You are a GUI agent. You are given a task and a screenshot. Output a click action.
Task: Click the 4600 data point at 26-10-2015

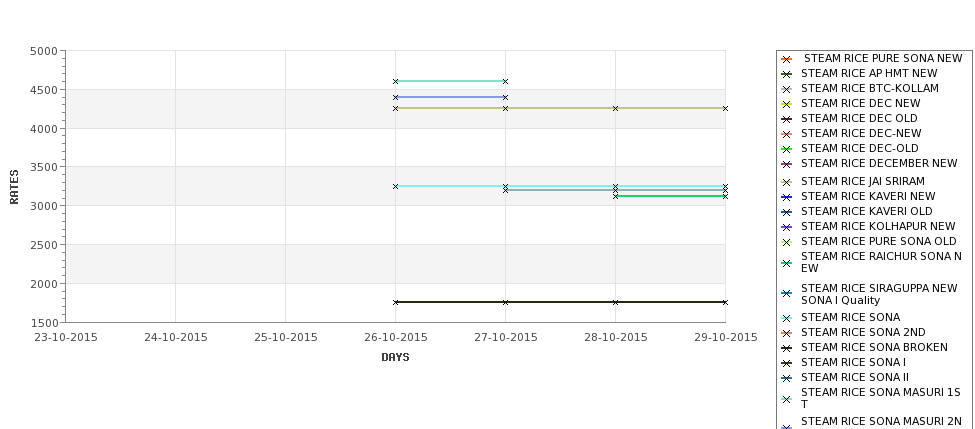395,81
